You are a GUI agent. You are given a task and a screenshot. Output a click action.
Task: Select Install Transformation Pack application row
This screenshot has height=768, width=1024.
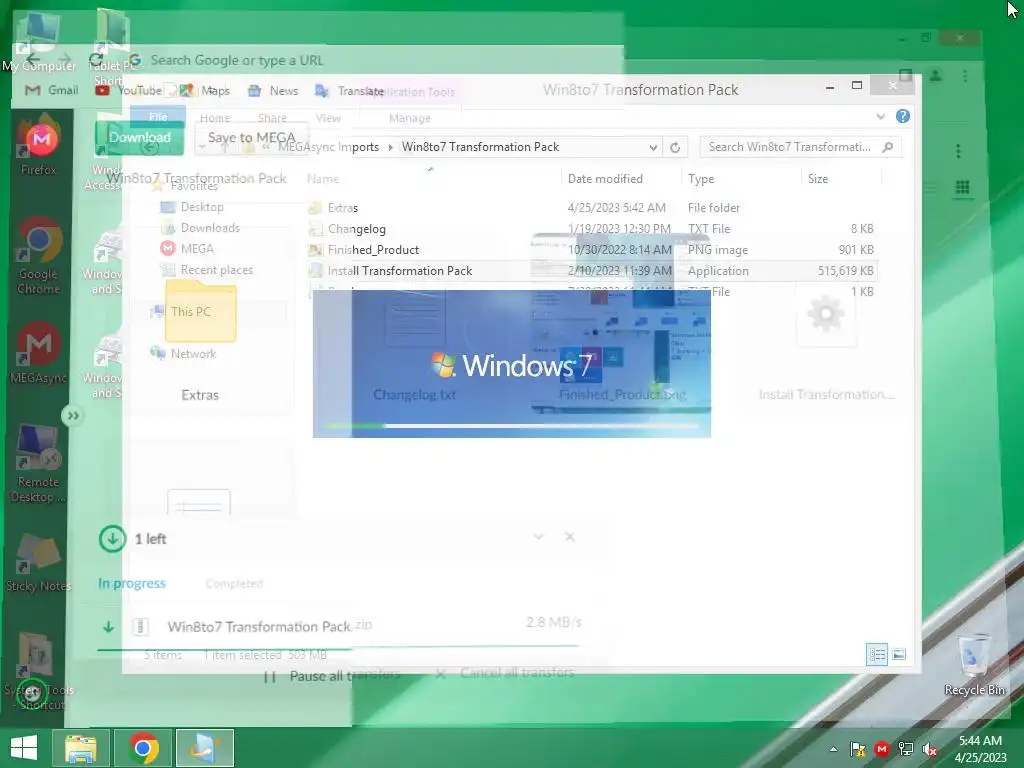[591, 270]
